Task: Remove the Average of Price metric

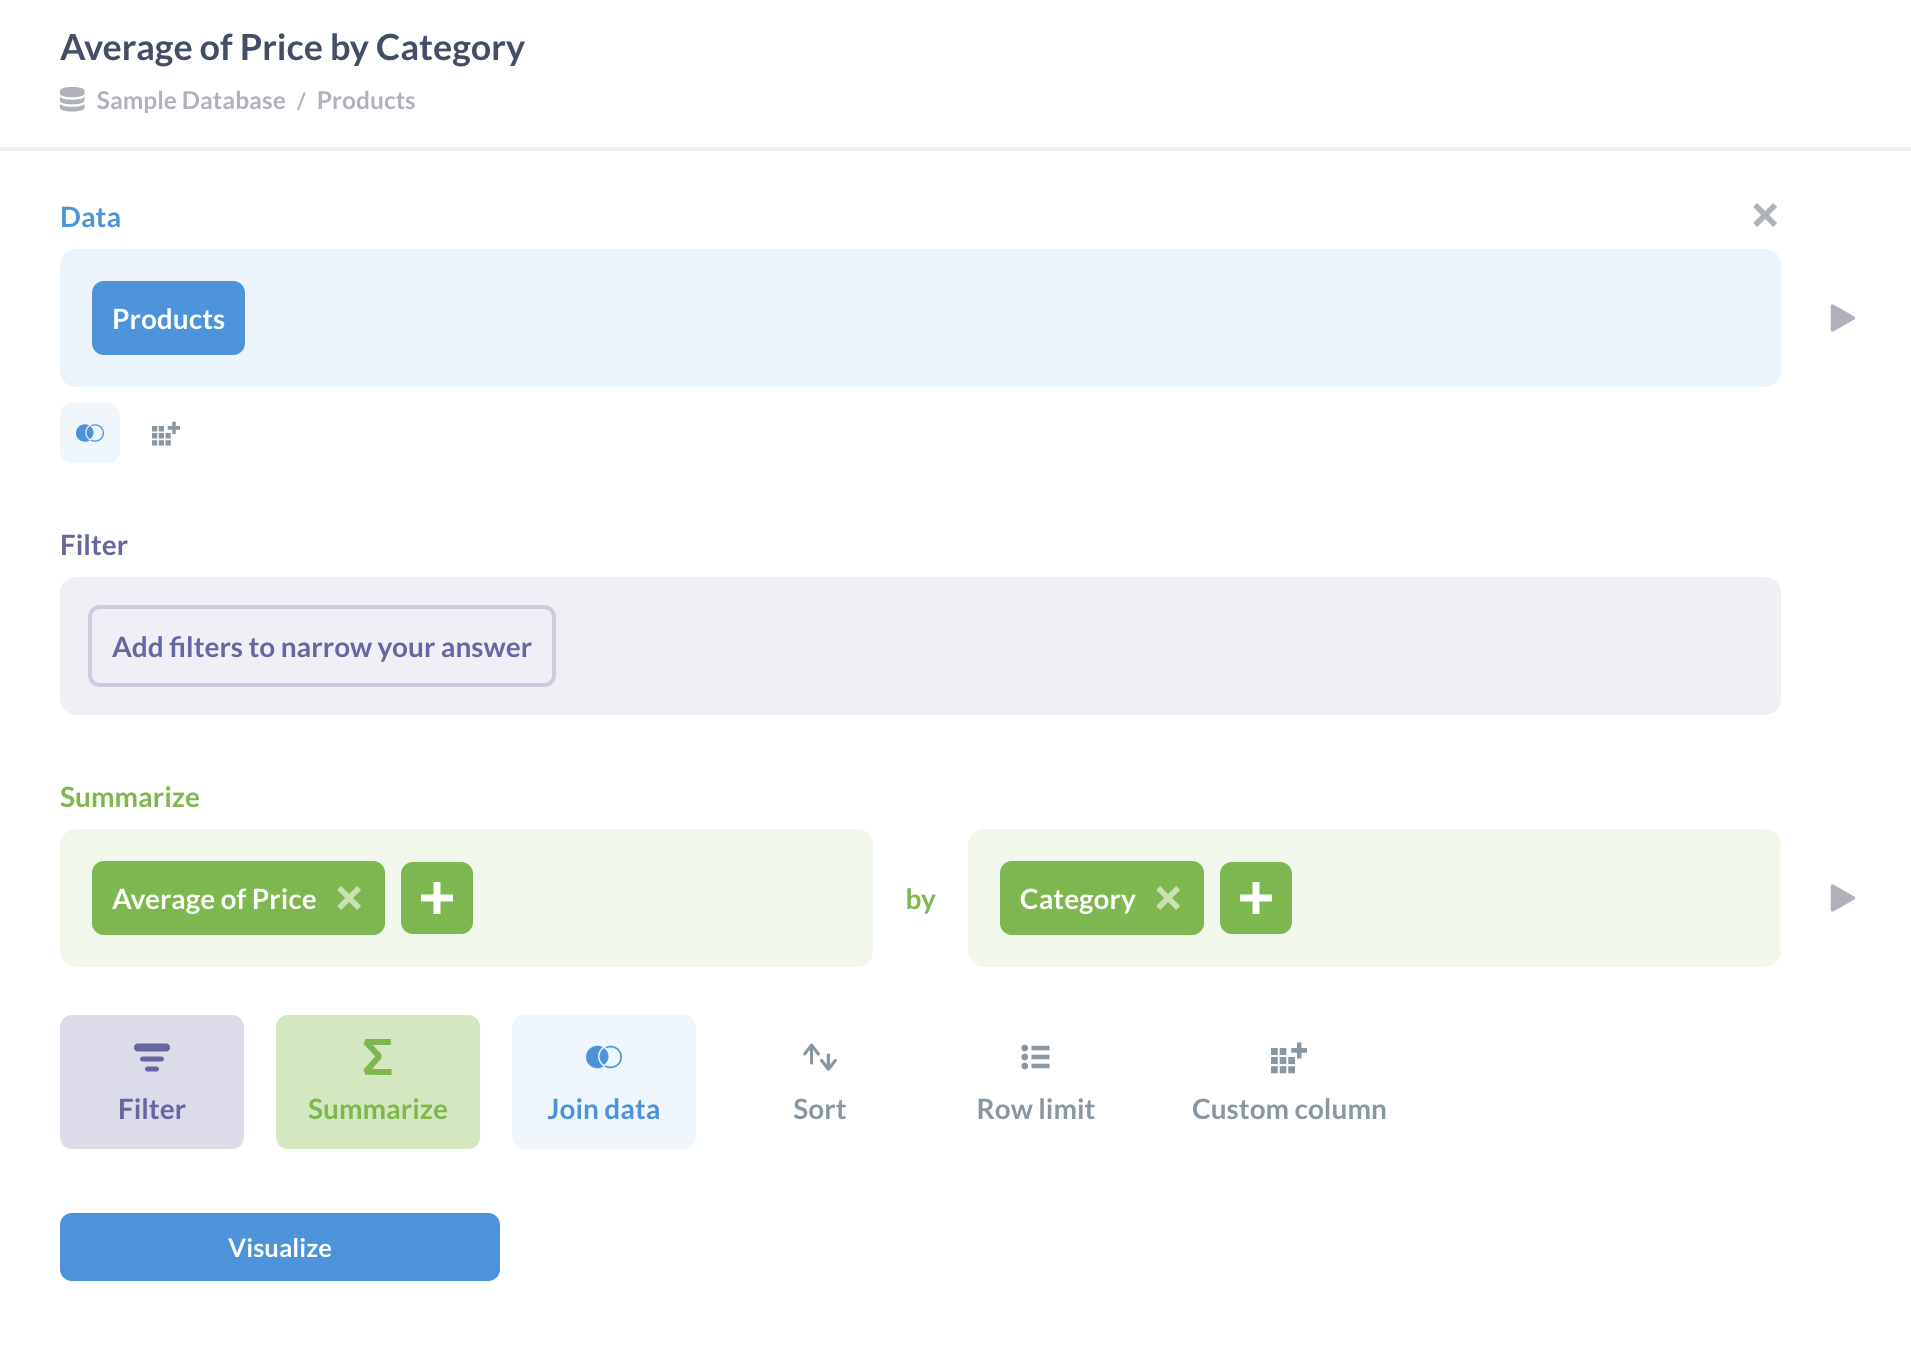Action: coord(349,898)
